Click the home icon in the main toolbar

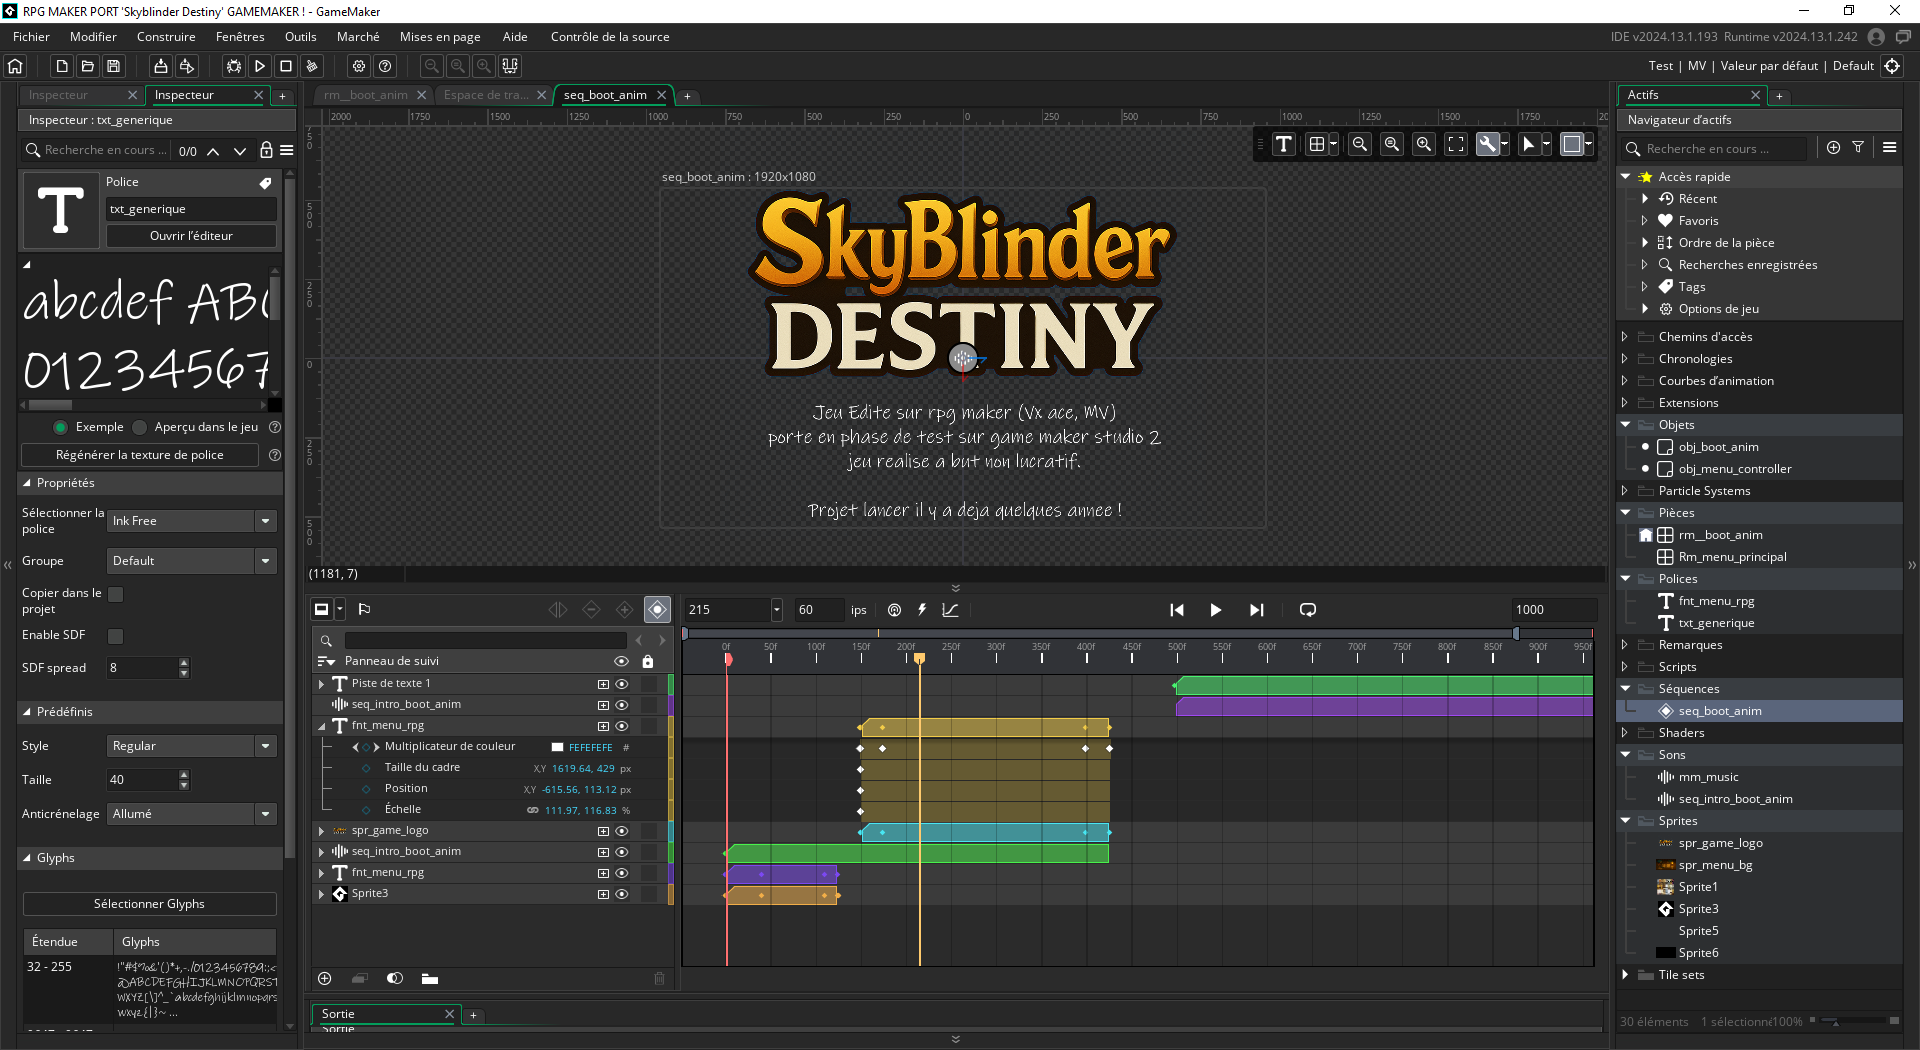pyautogui.click(x=14, y=66)
